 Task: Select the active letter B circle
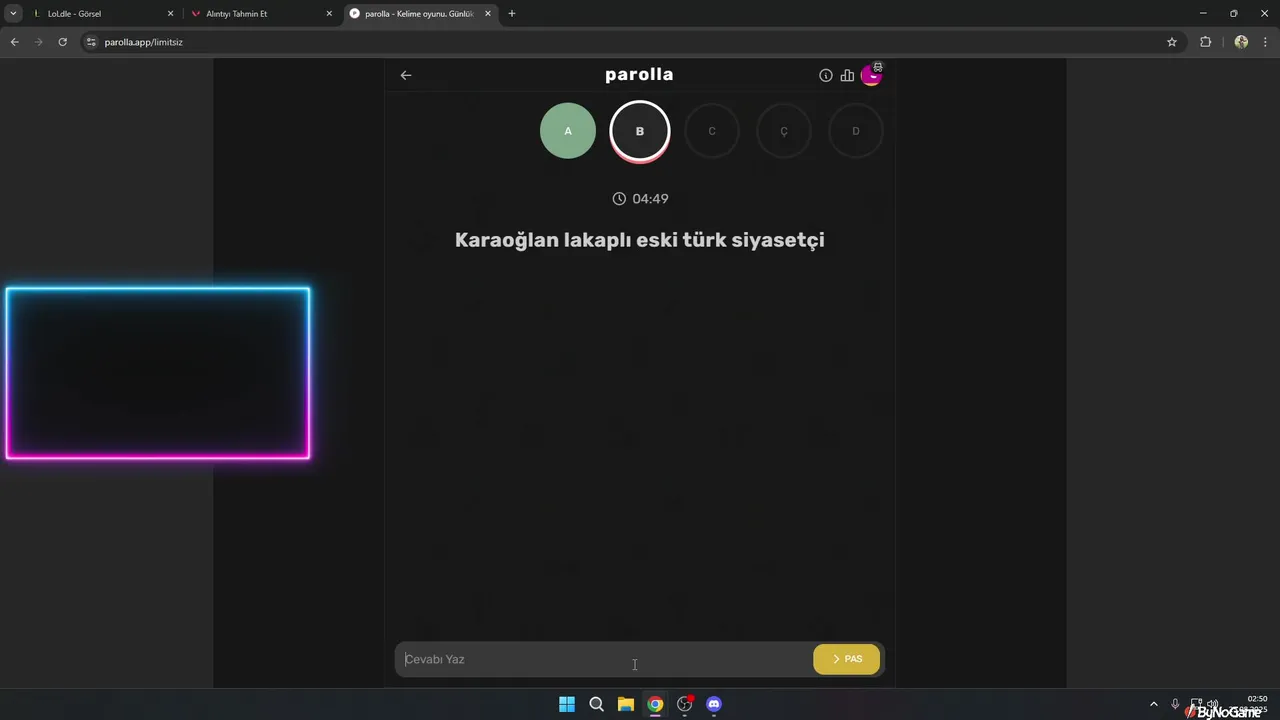click(x=640, y=131)
